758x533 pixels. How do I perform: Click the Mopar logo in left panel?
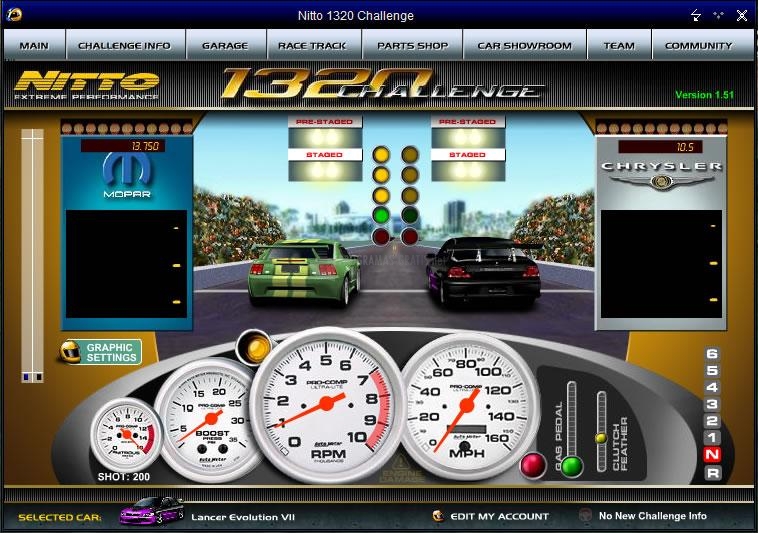click(127, 175)
